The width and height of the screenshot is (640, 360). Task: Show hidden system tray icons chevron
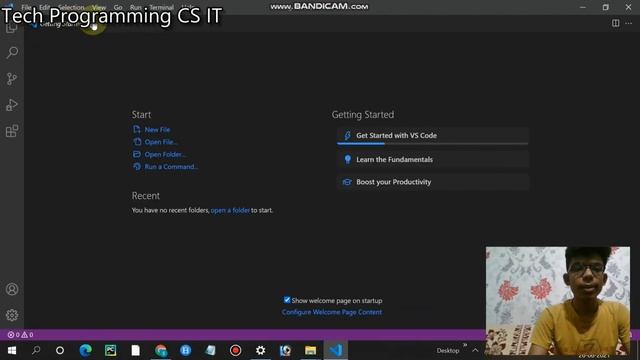(x=475, y=350)
